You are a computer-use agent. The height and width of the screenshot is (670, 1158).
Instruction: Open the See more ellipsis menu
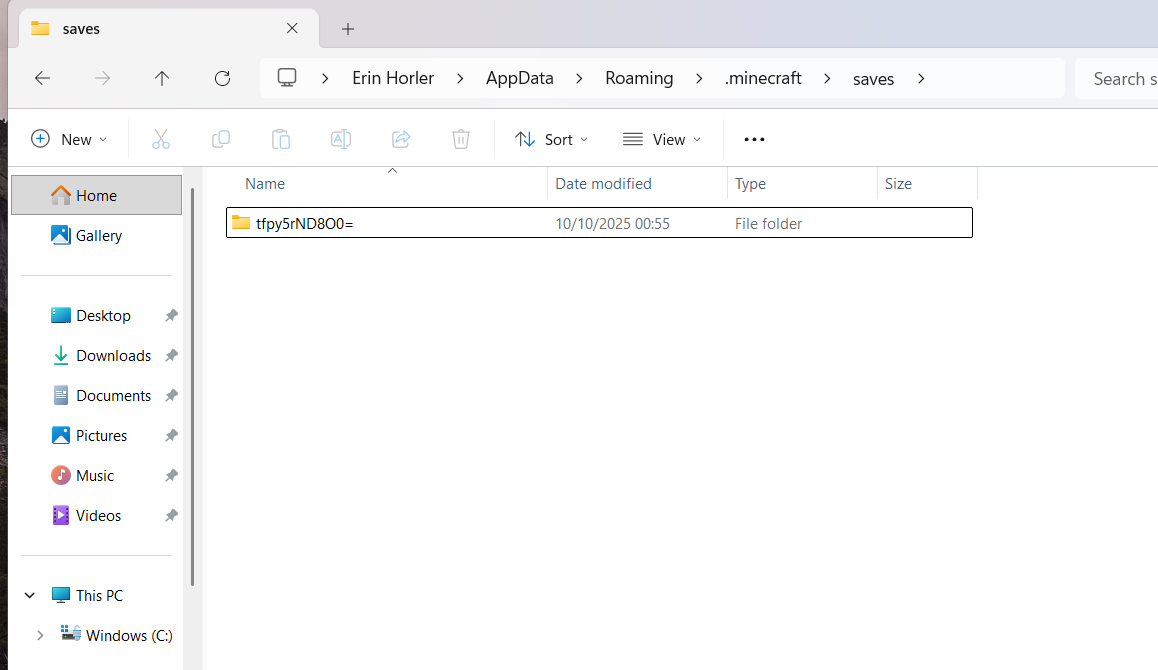click(x=755, y=139)
